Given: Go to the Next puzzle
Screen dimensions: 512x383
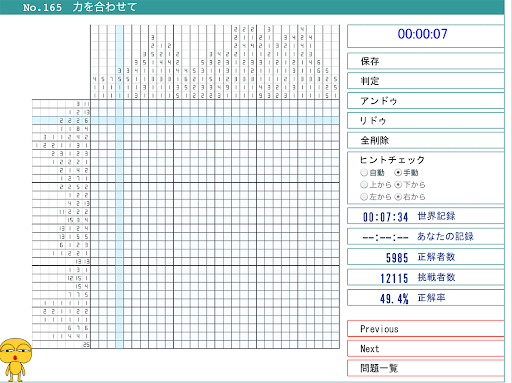Looking at the screenshot, I should [426, 349].
